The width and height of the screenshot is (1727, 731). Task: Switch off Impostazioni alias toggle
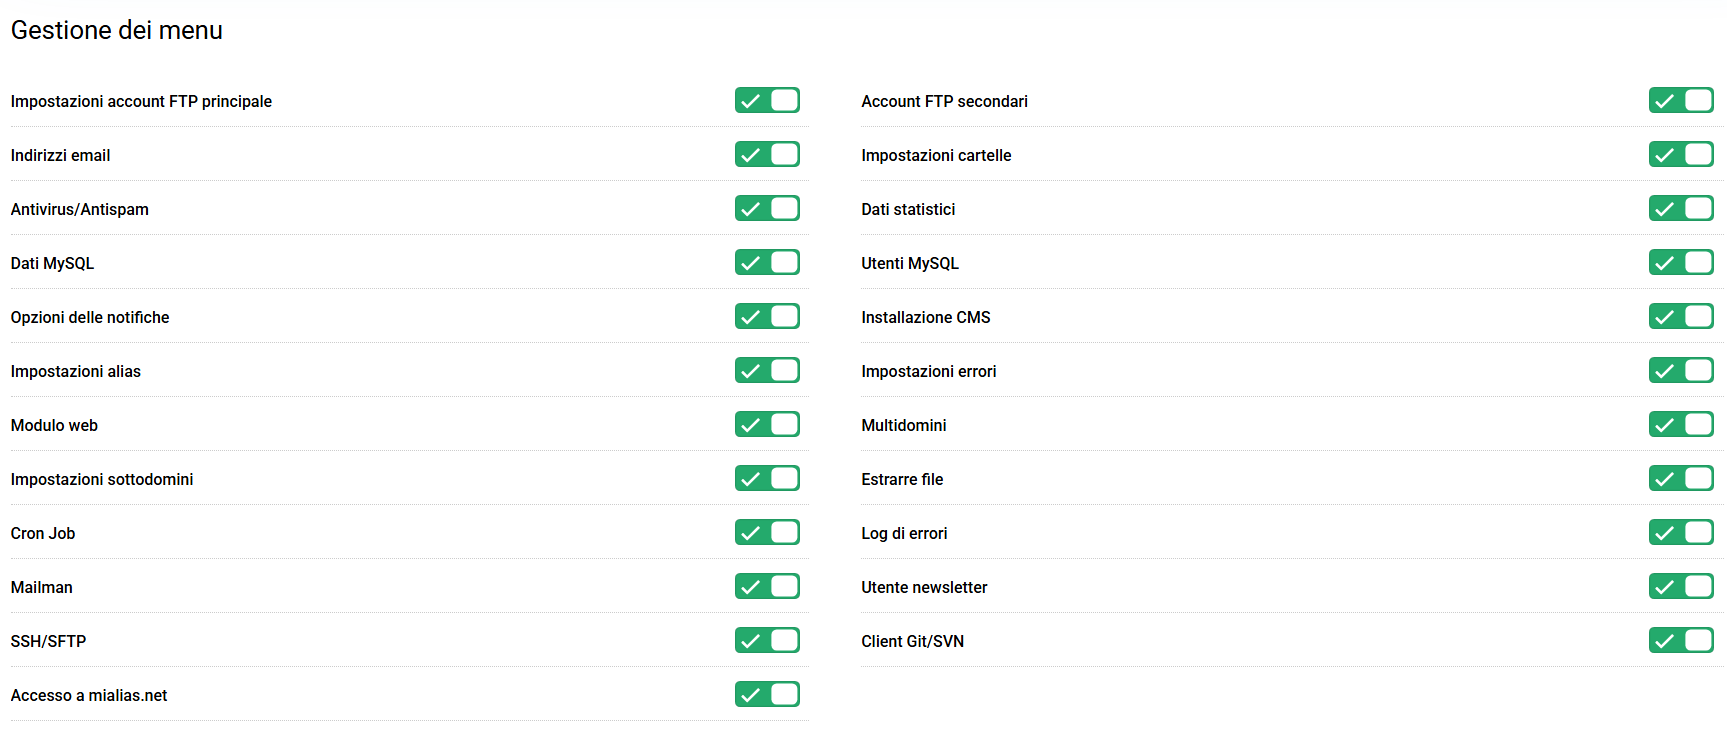coord(767,371)
